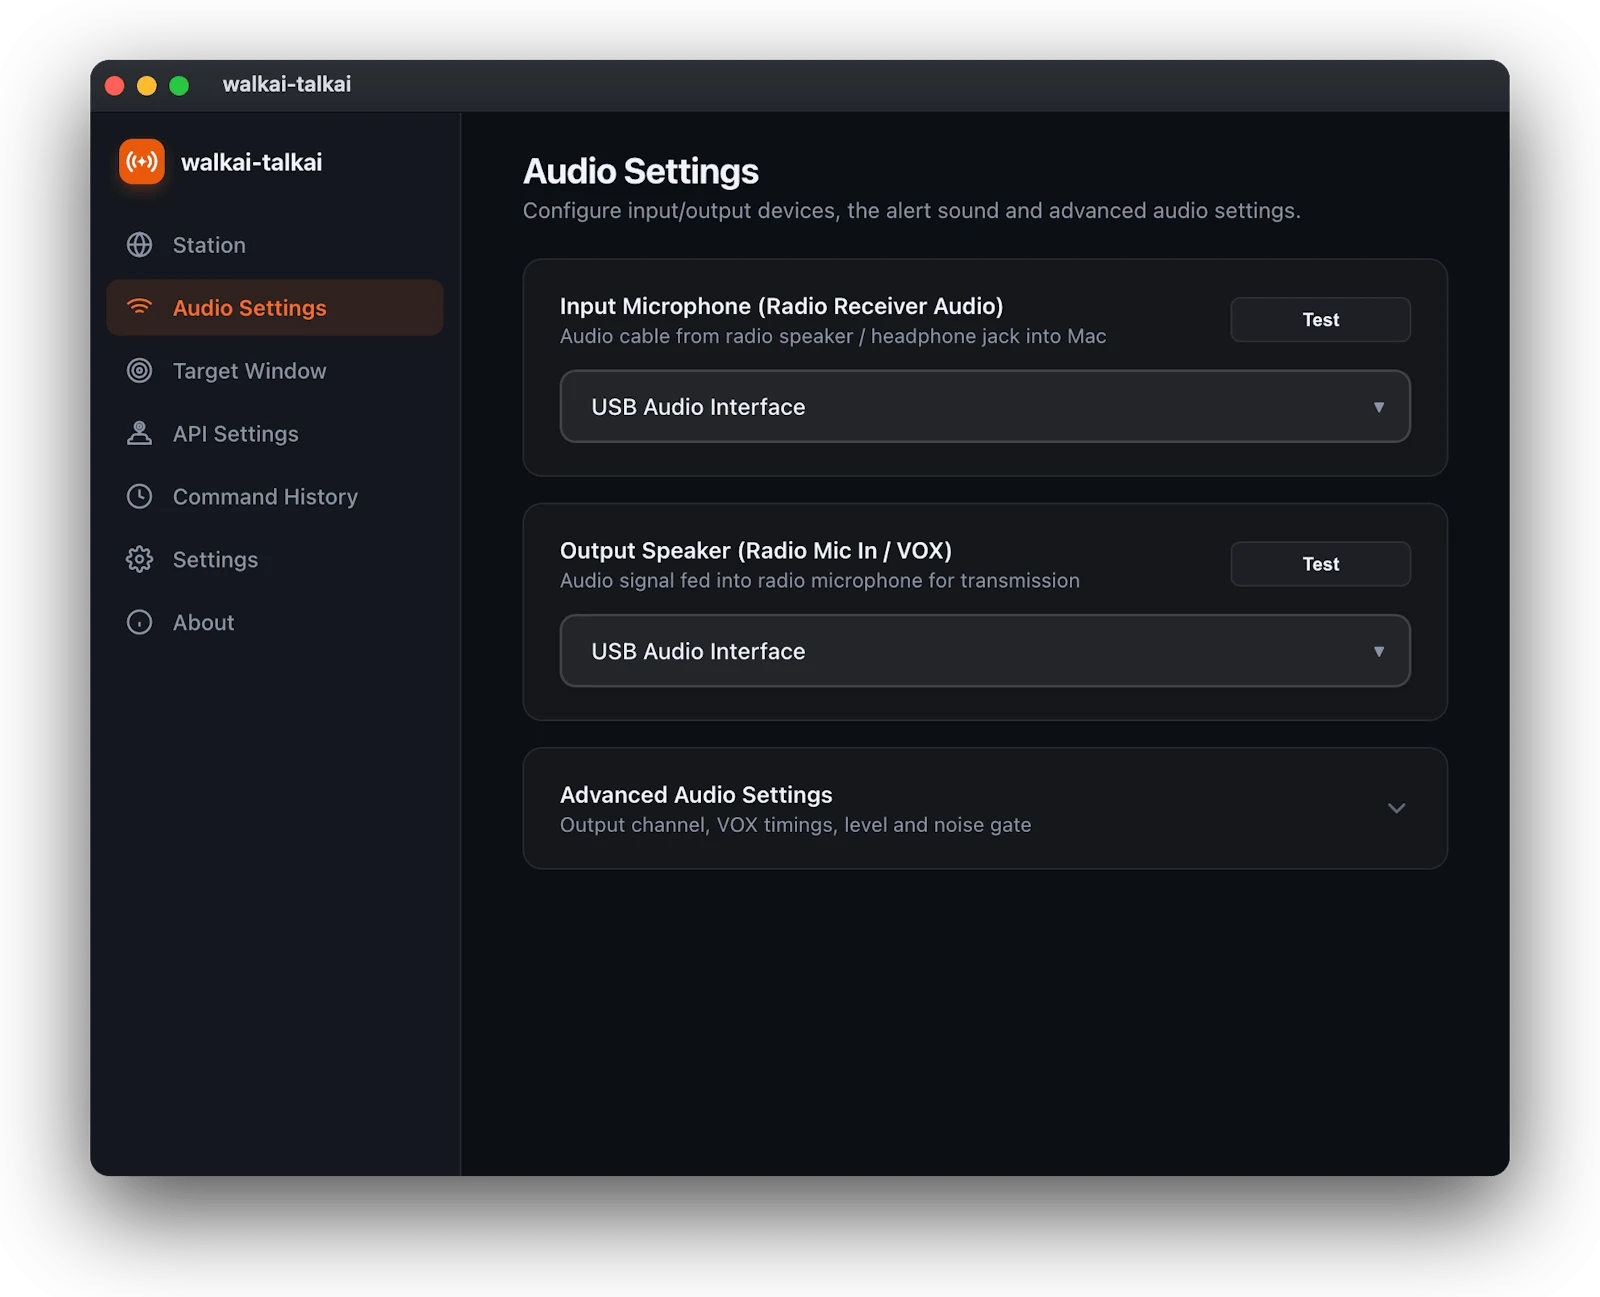Click the 'Input Microphone (Radio Receiver Audio)' label
This screenshot has width=1600, height=1297.
tap(782, 306)
